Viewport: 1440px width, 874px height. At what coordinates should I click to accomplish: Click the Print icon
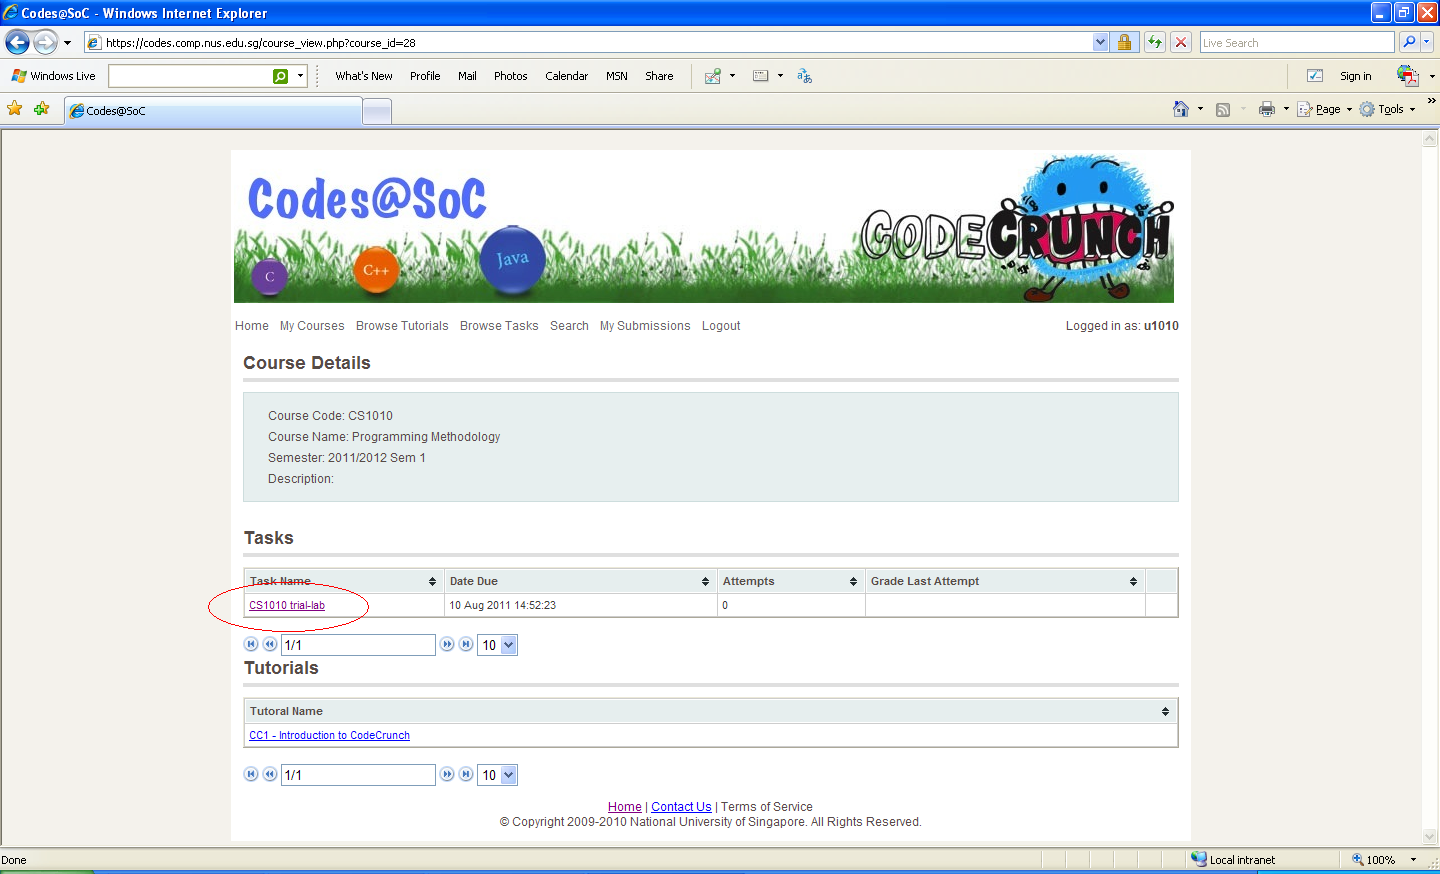coord(1267,109)
